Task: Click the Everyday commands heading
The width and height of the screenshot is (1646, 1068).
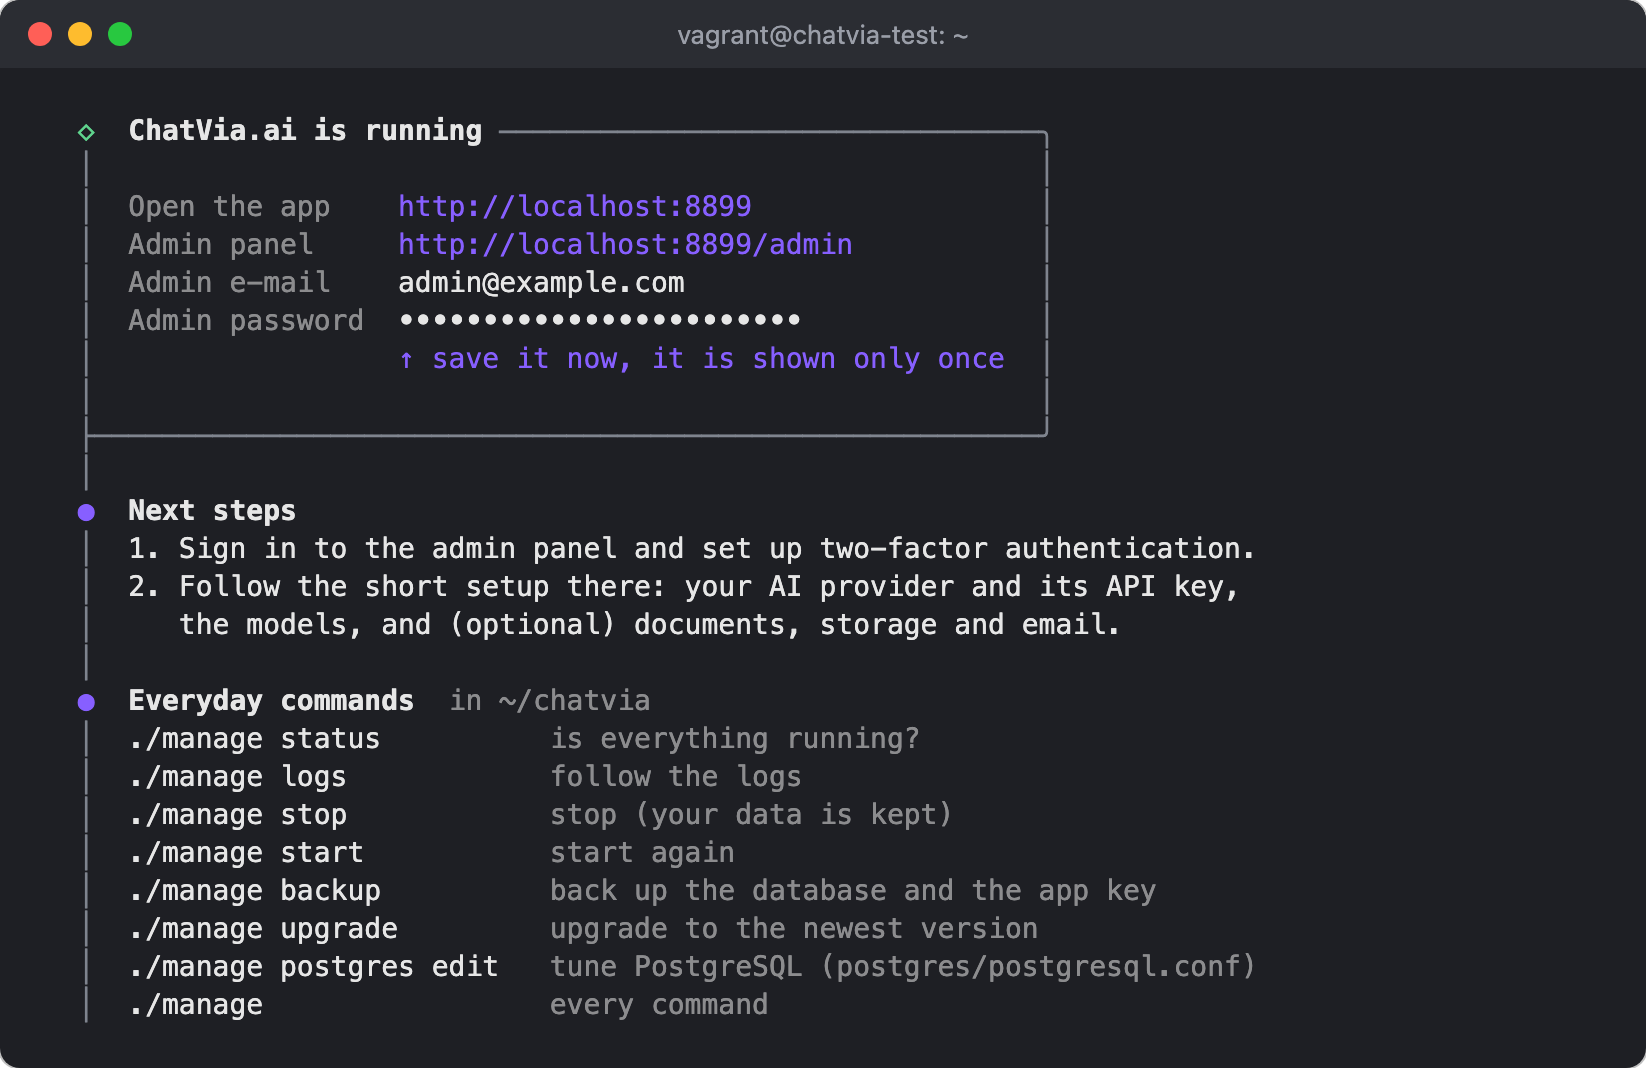Action: [271, 700]
